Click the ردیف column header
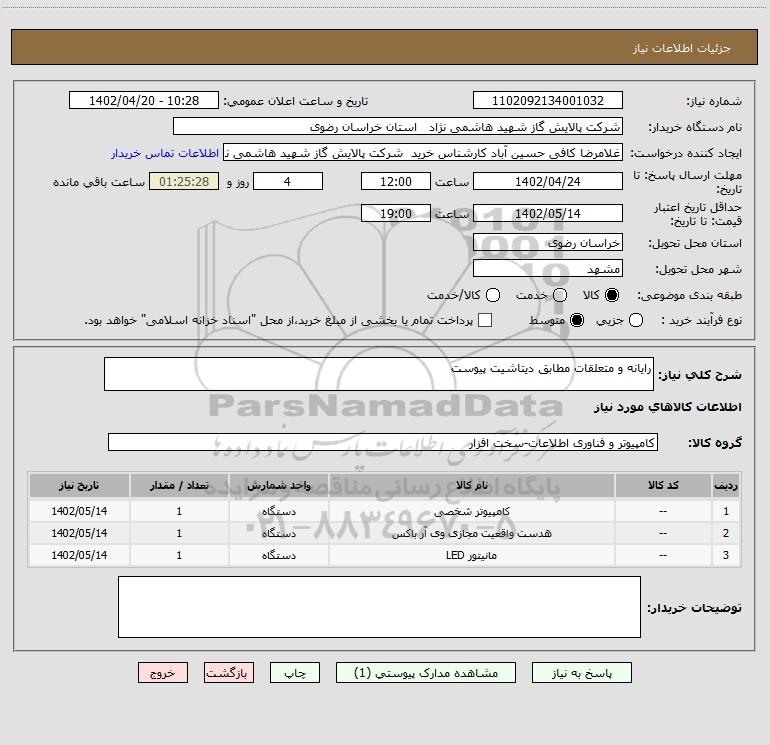Screen dimensions: 770x745 point(726,486)
